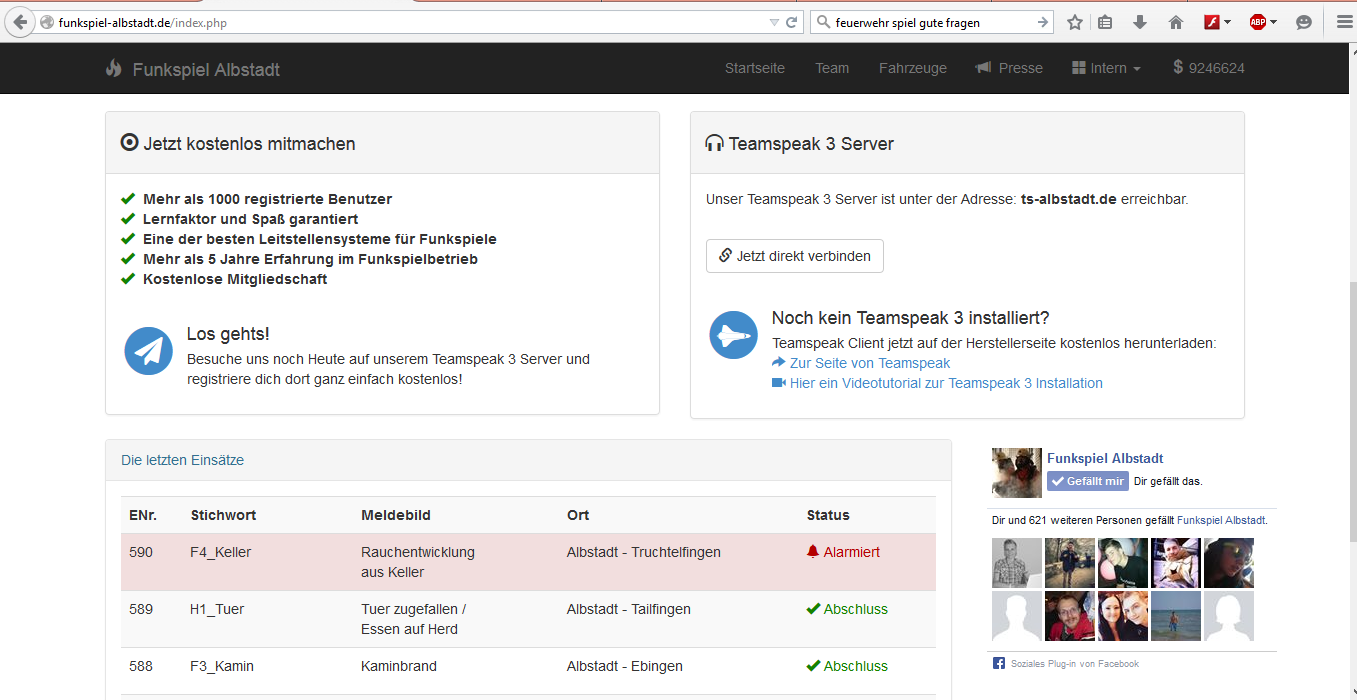Go to browser home page icon
The image size is (1357, 700).
pyautogui.click(x=1176, y=22)
